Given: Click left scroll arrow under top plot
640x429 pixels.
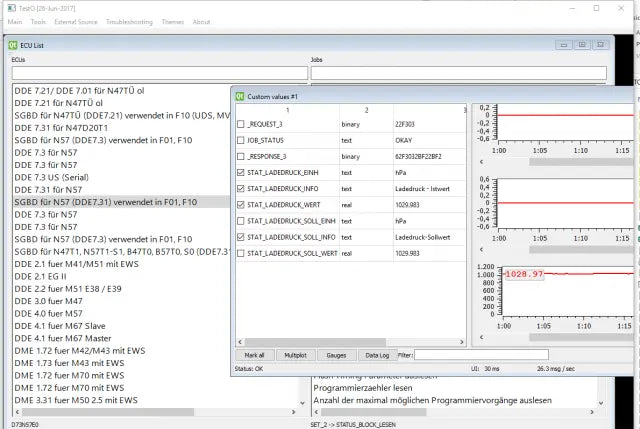Looking at the screenshot, I should coord(481,160).
